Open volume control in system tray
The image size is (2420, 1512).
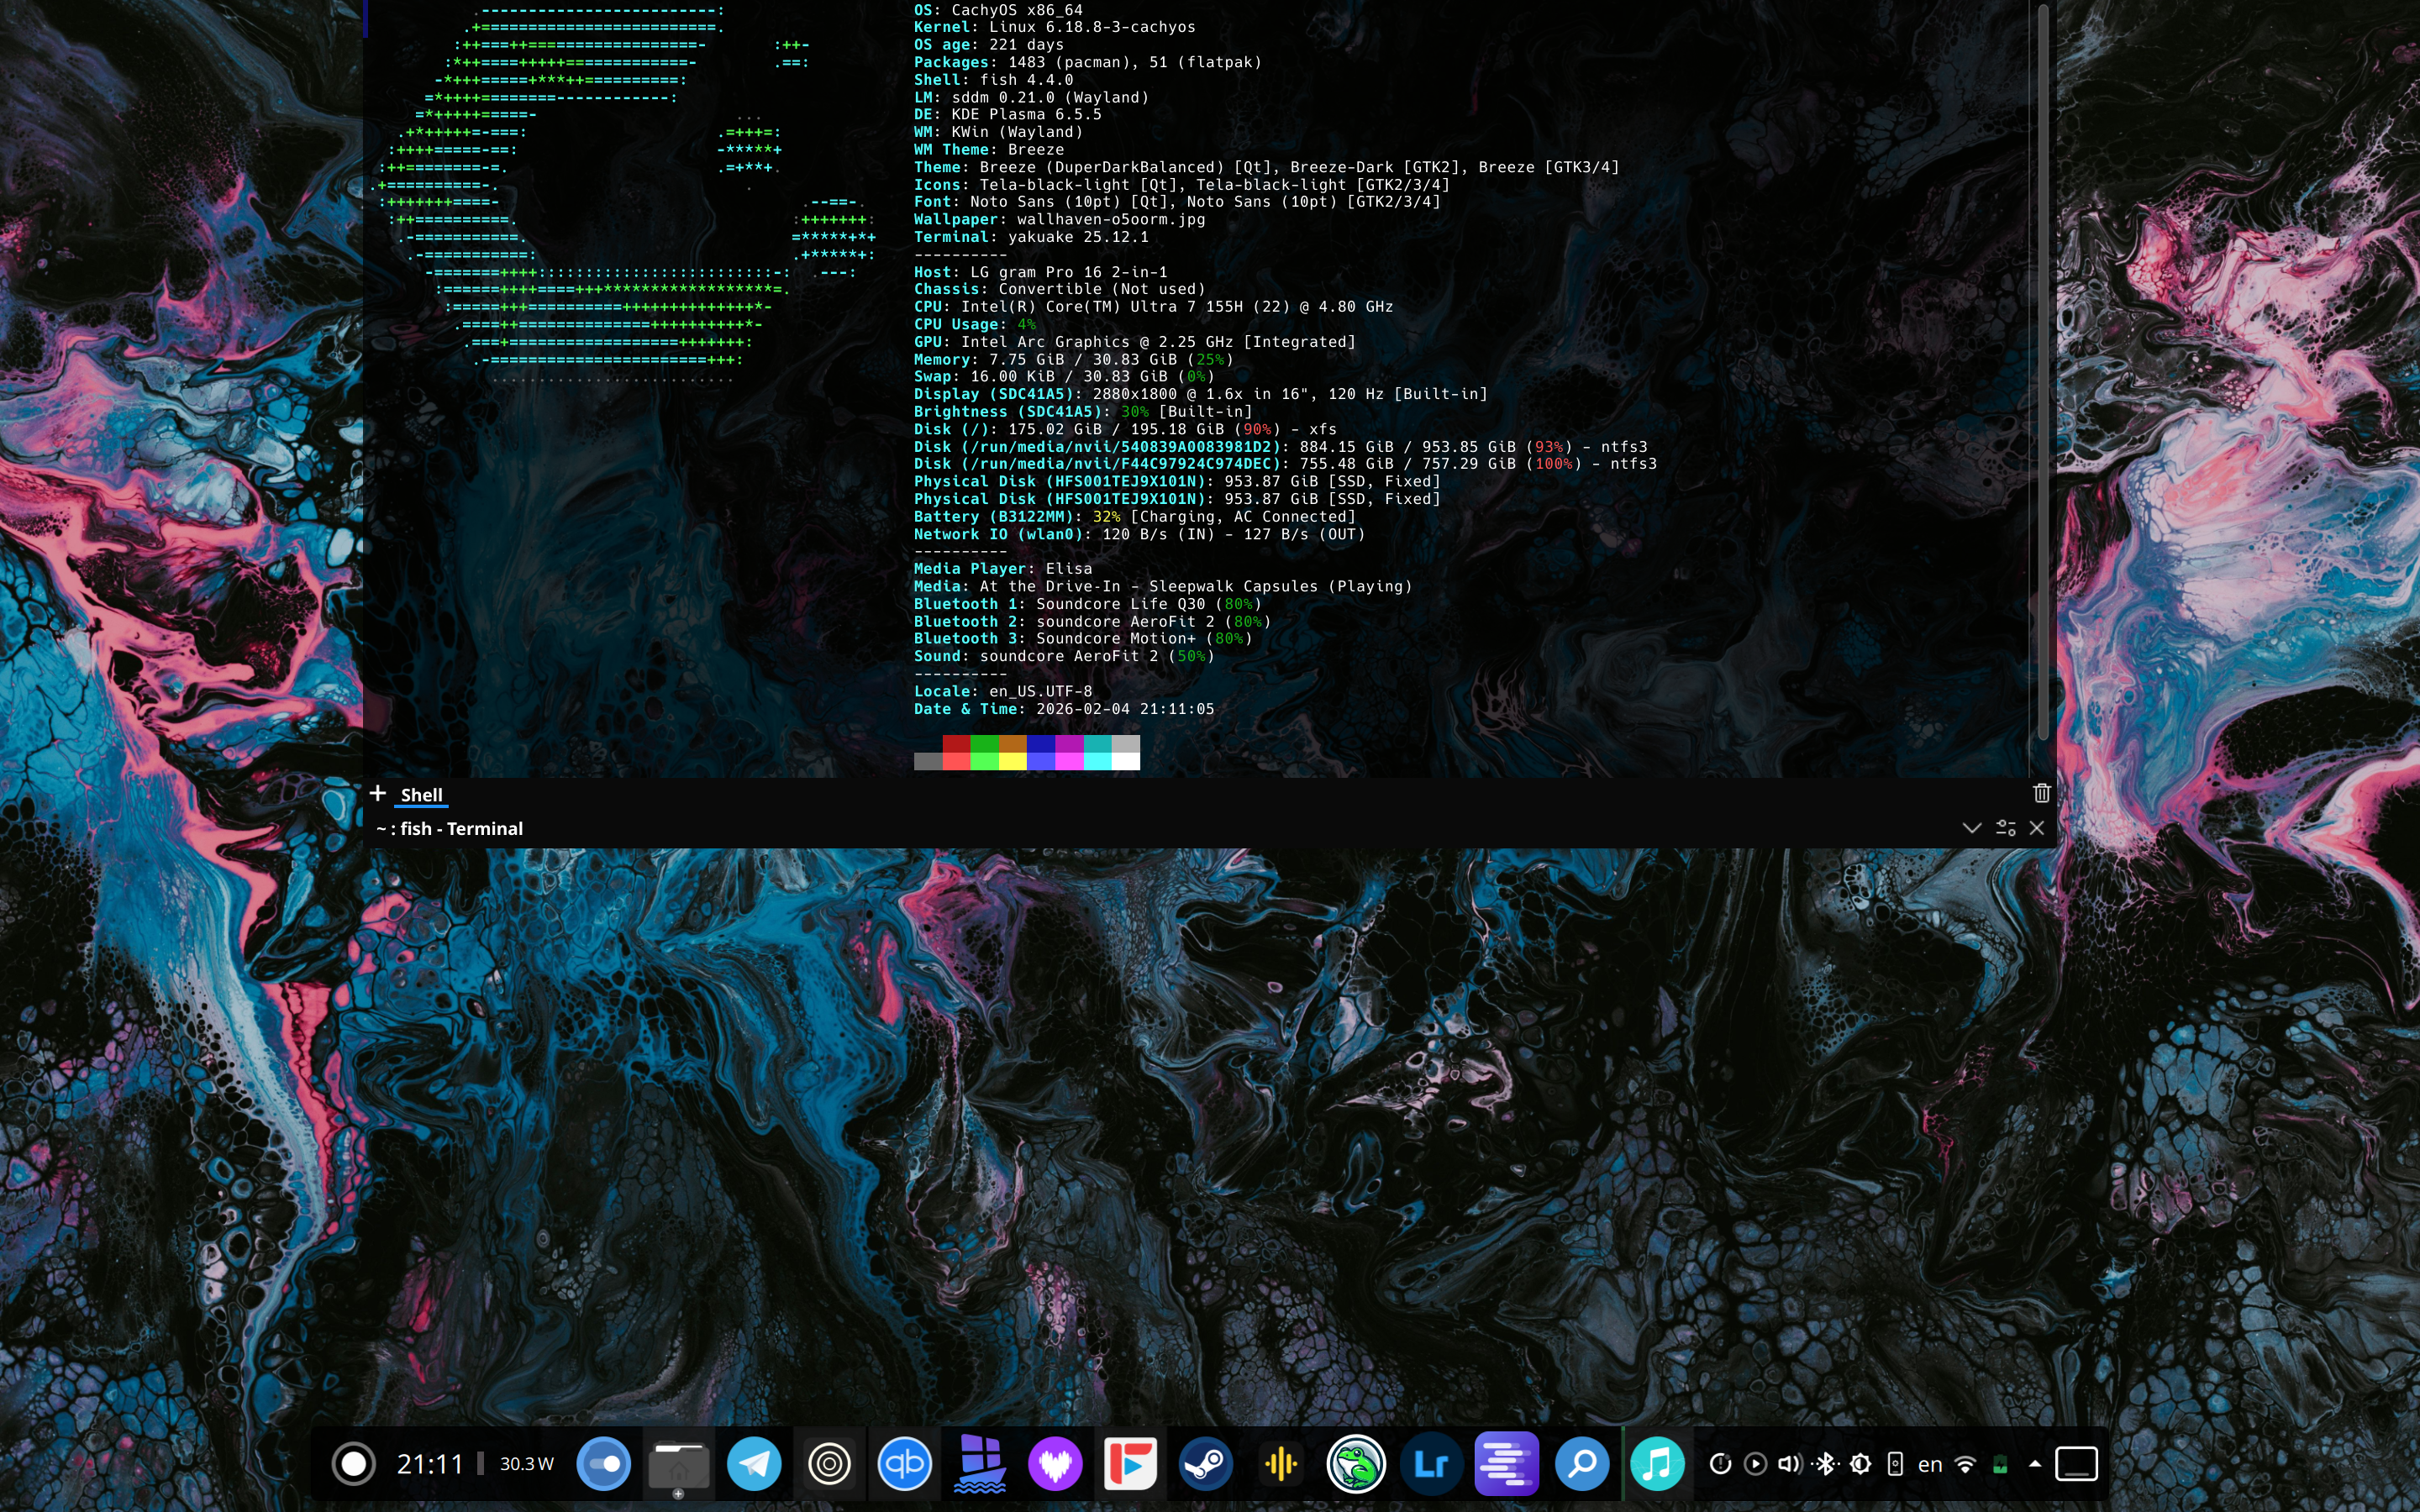[x=1789, y=1464]
